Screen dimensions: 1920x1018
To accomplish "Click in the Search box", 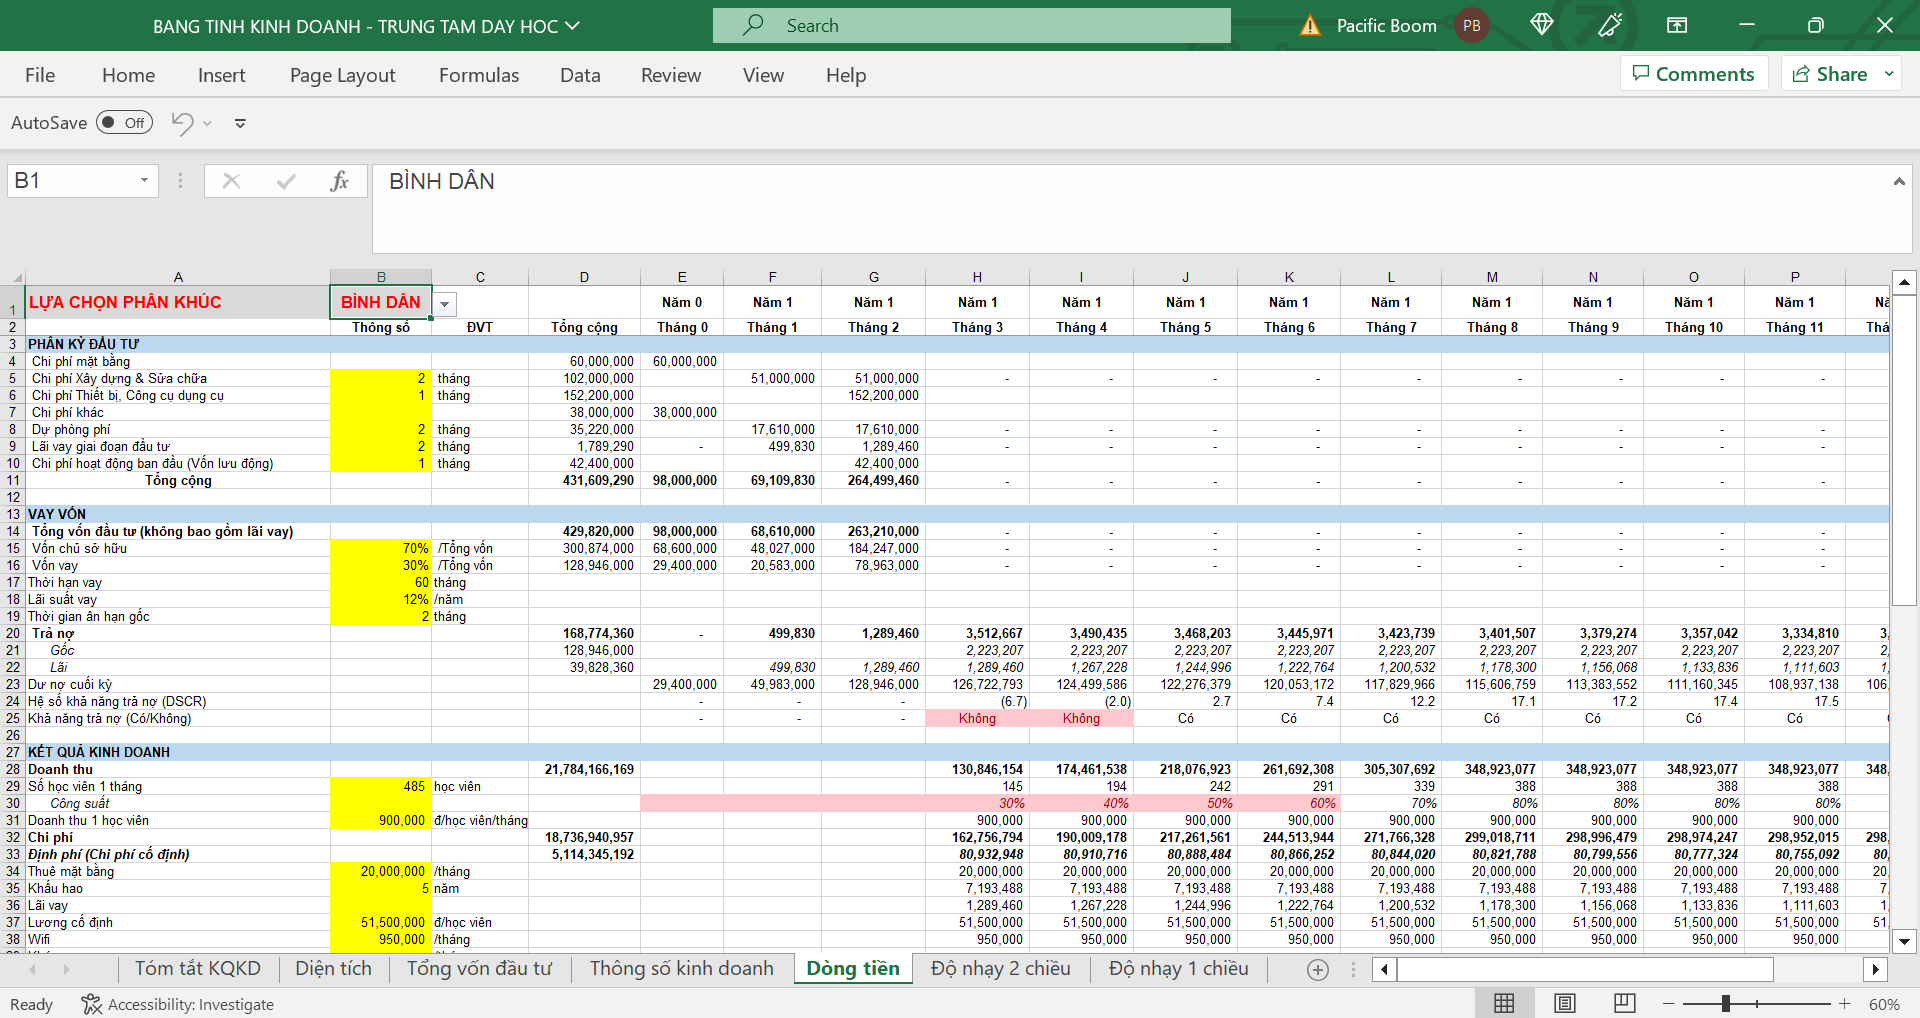I will coord(971,26).
